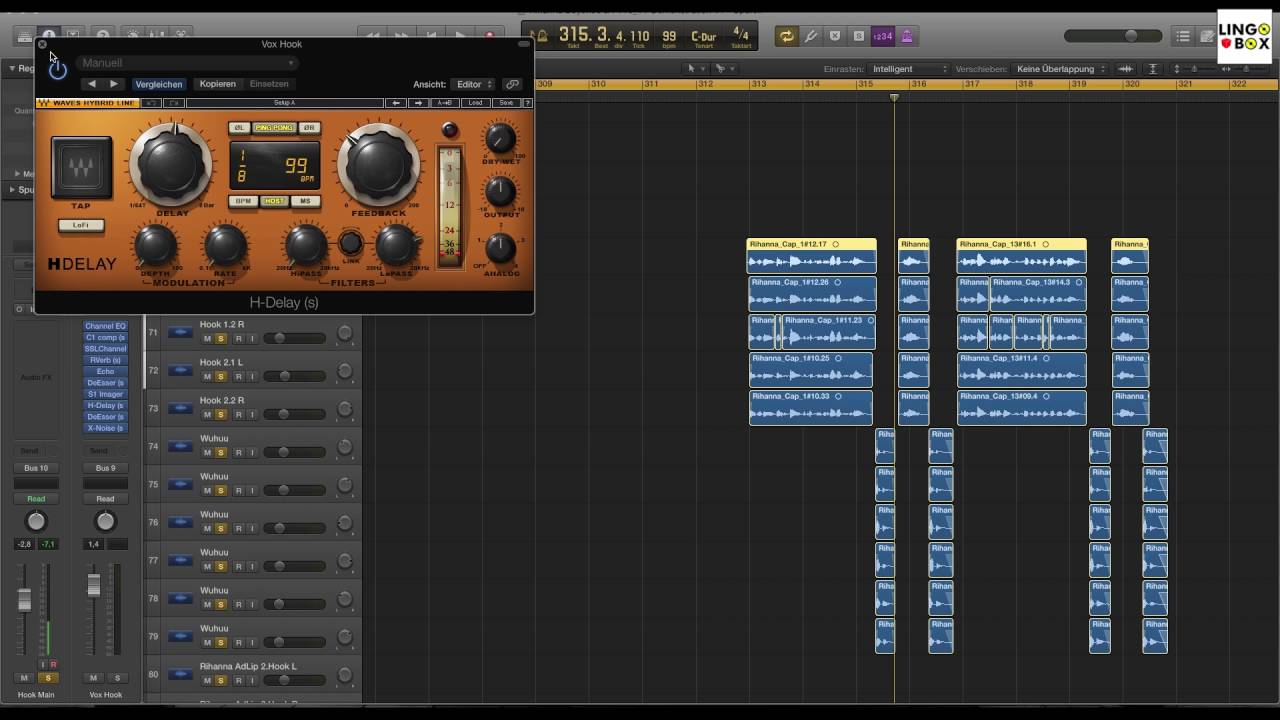Click the count-in 1234 button
The image size is (1280, 720).
(x=883, y=36)
